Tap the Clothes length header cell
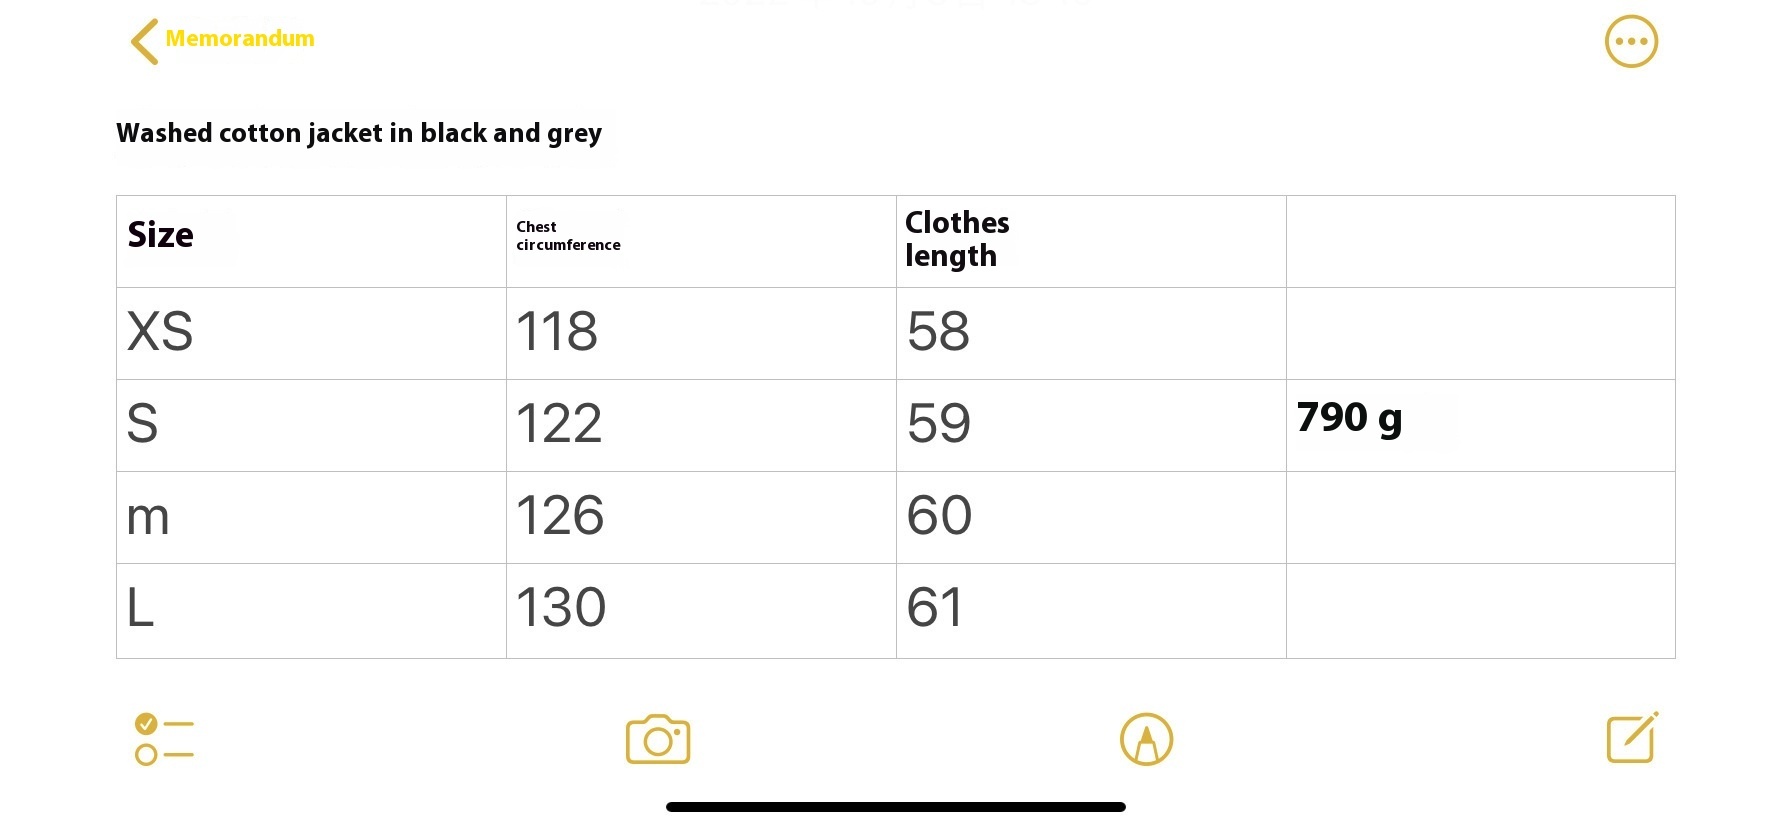Viewport: 1792px width, 828px height. click(x=1090, y=241)
